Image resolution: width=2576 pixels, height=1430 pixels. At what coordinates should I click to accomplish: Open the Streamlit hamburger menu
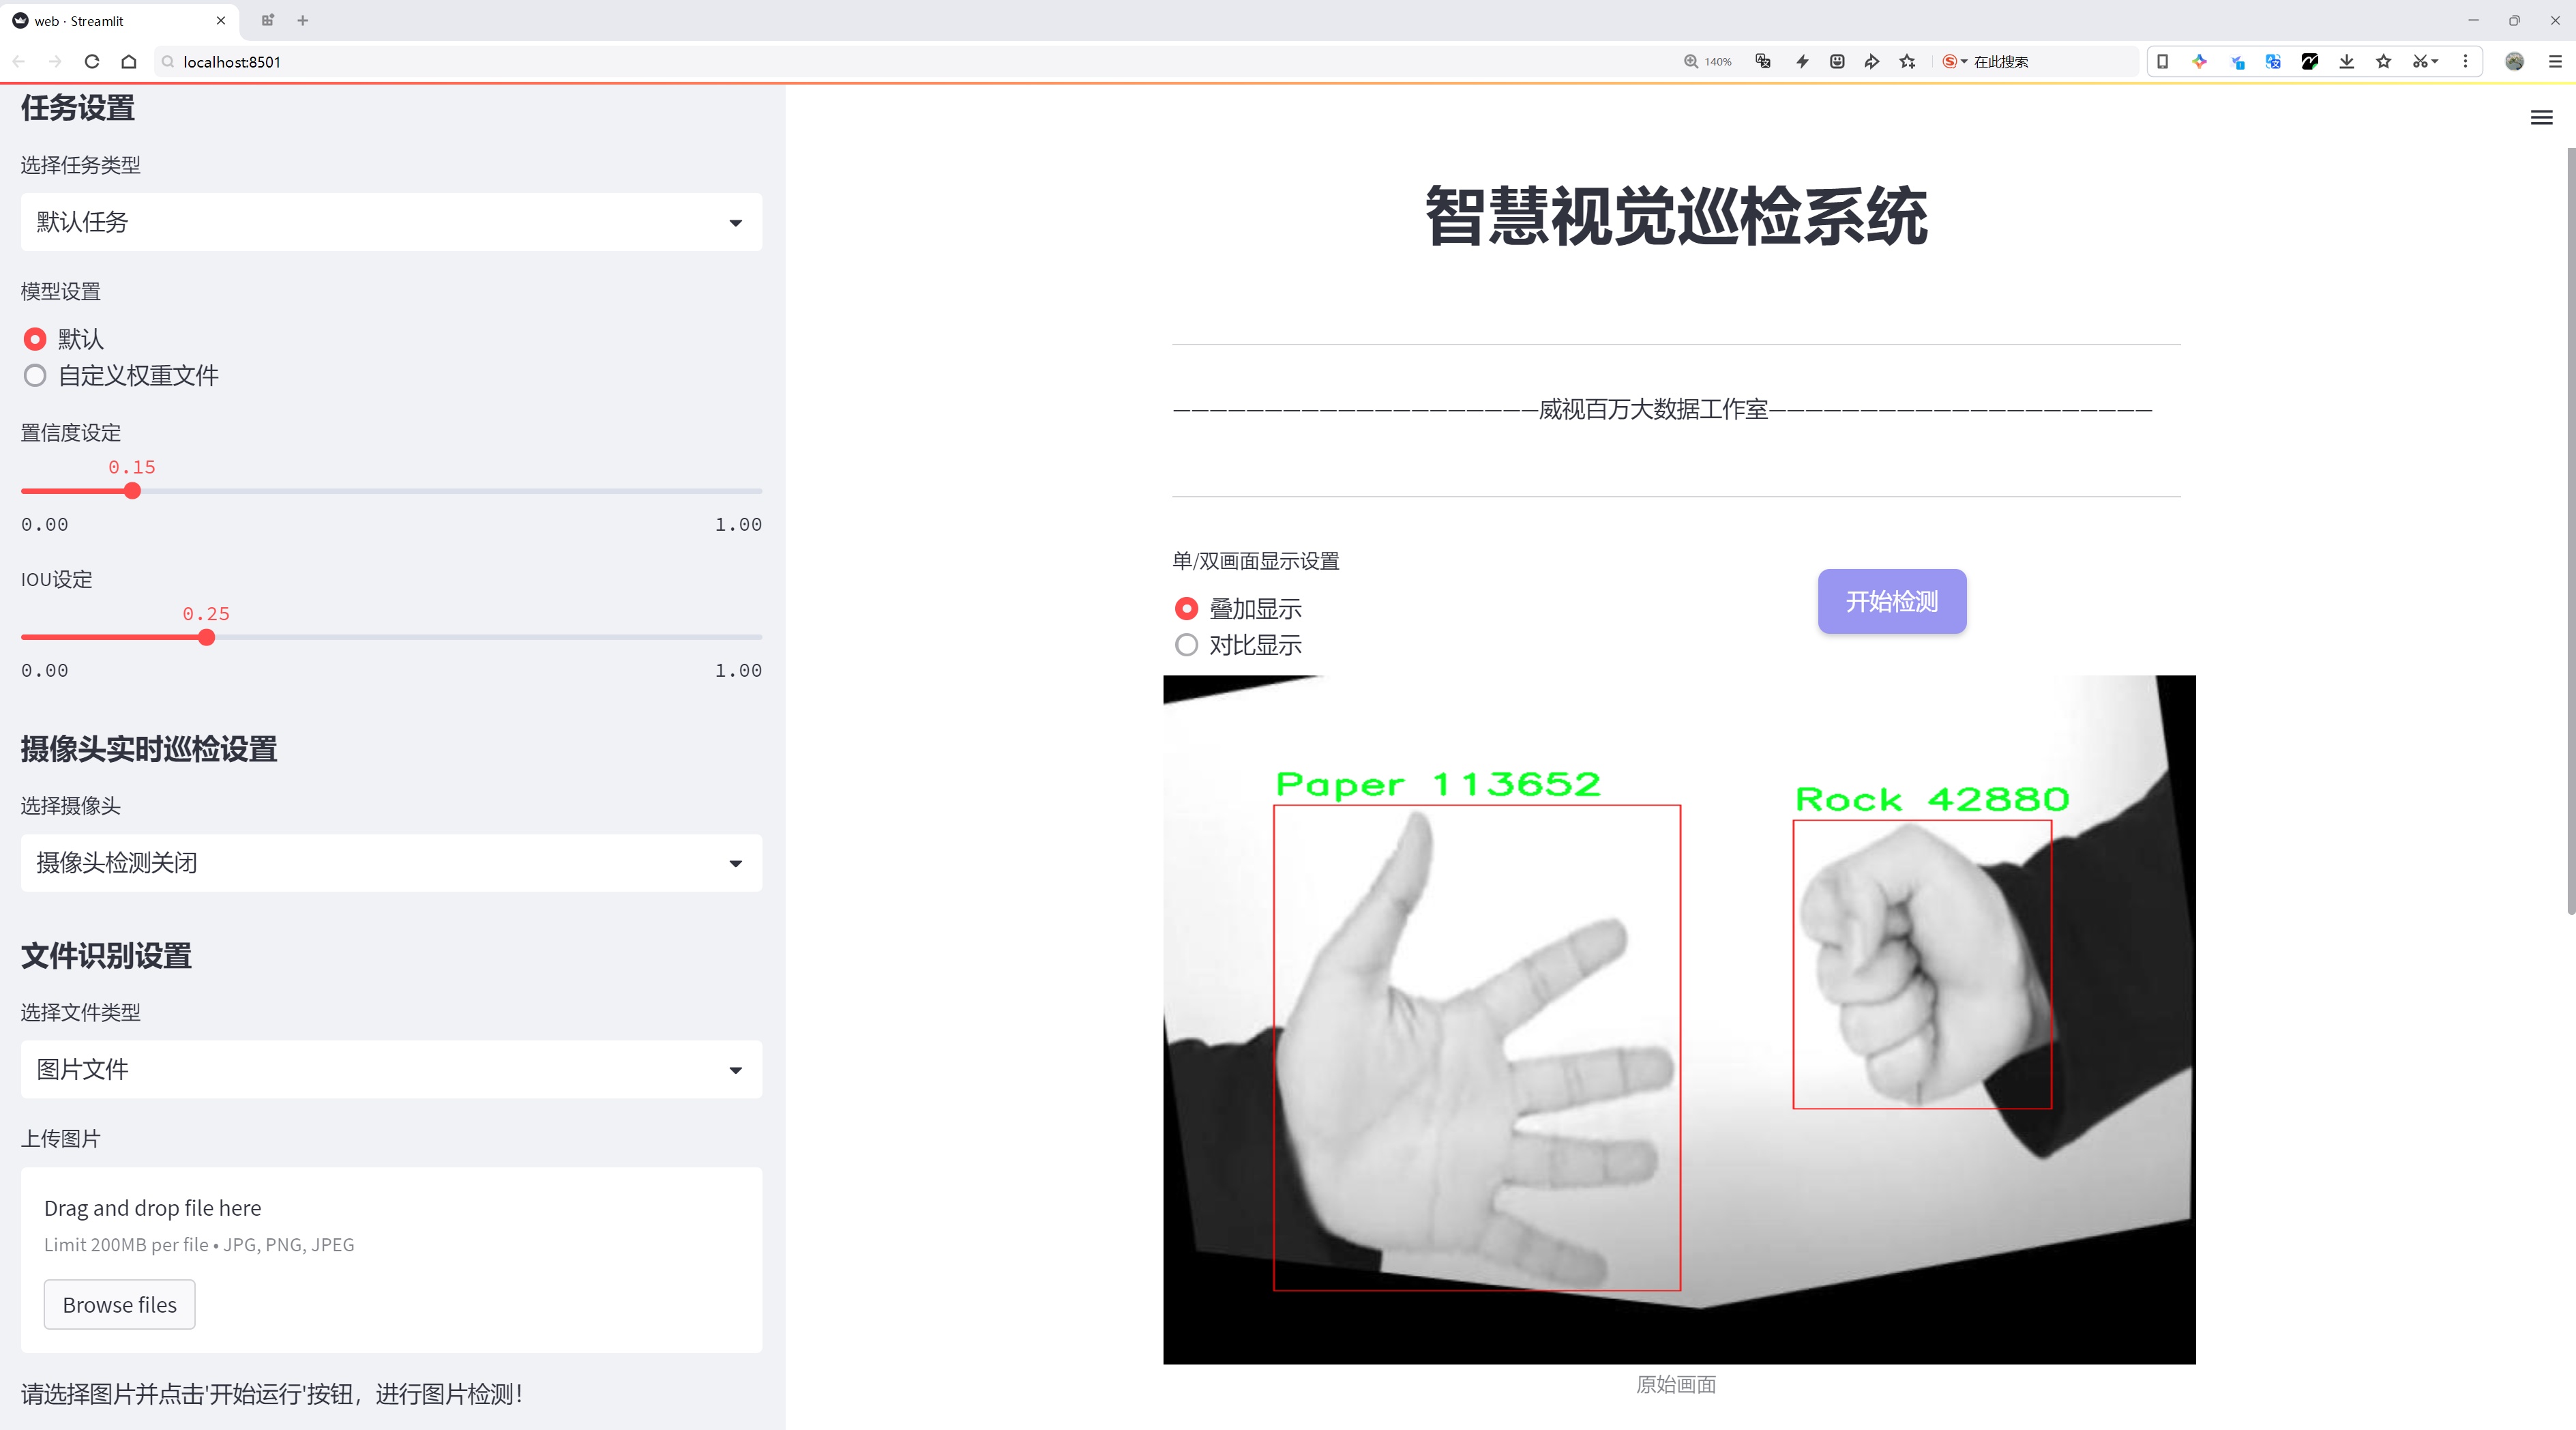coord(2541,118)
